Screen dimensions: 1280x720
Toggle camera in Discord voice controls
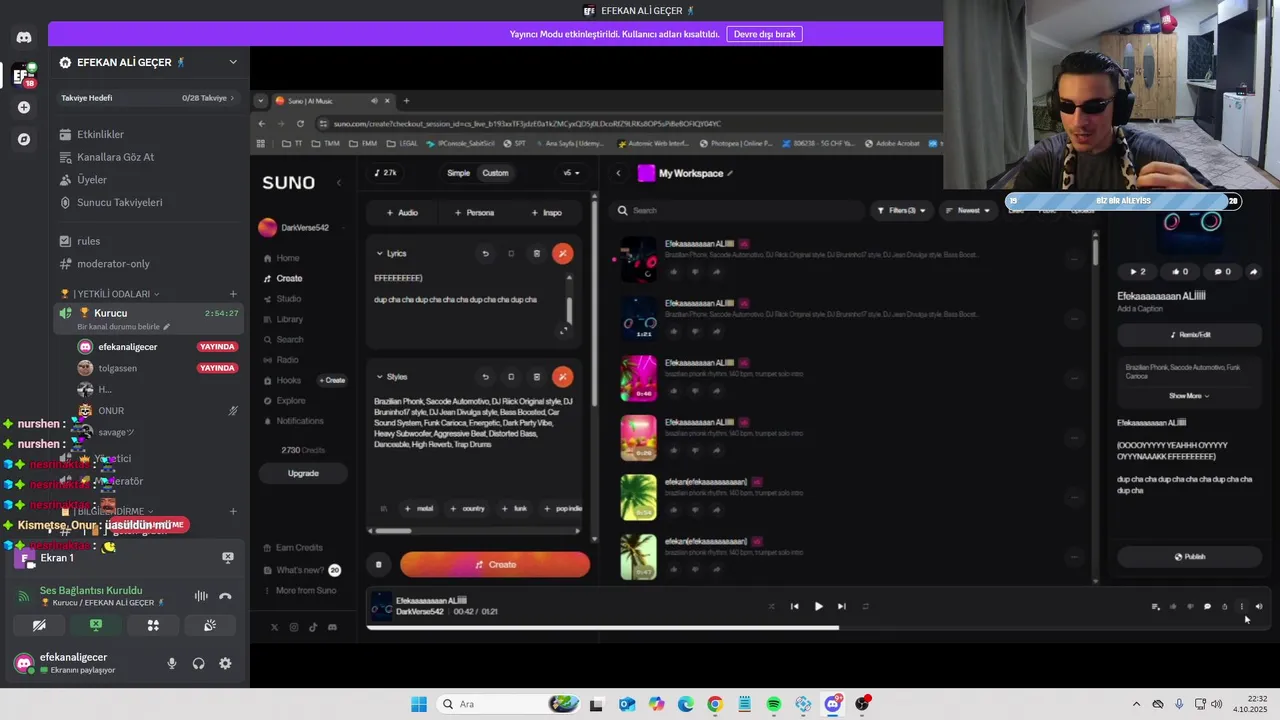(x=39, y=625)
